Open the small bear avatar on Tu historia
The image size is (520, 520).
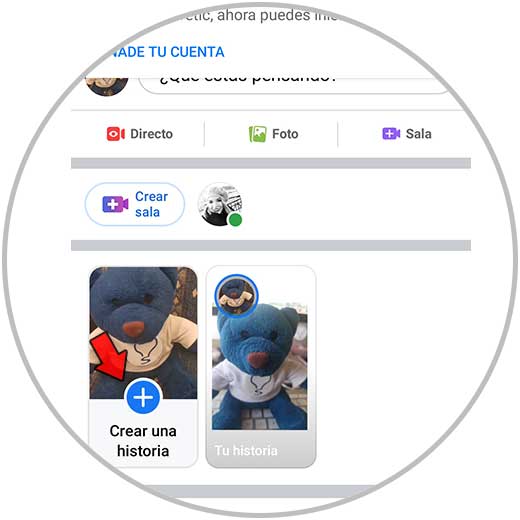click(x=236, y=296)
